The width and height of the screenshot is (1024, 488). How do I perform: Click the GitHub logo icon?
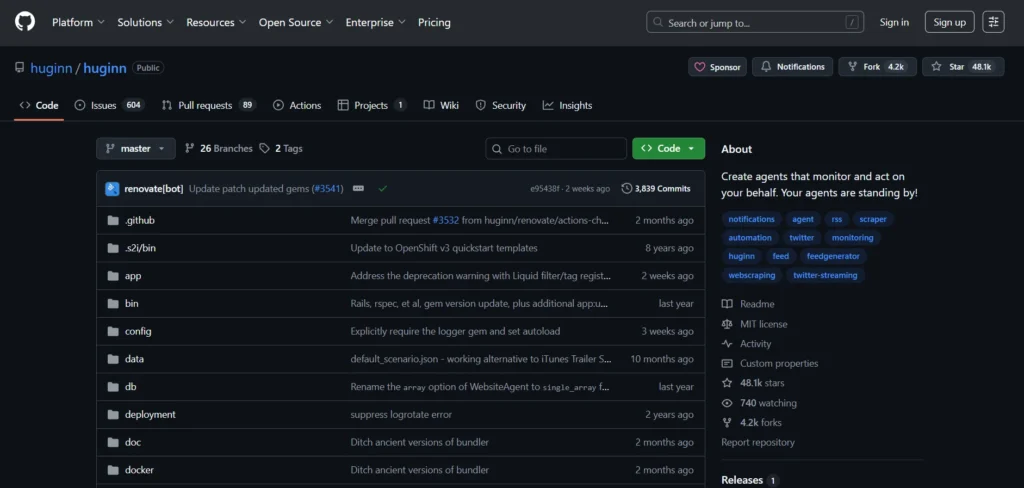coord(25,22)
